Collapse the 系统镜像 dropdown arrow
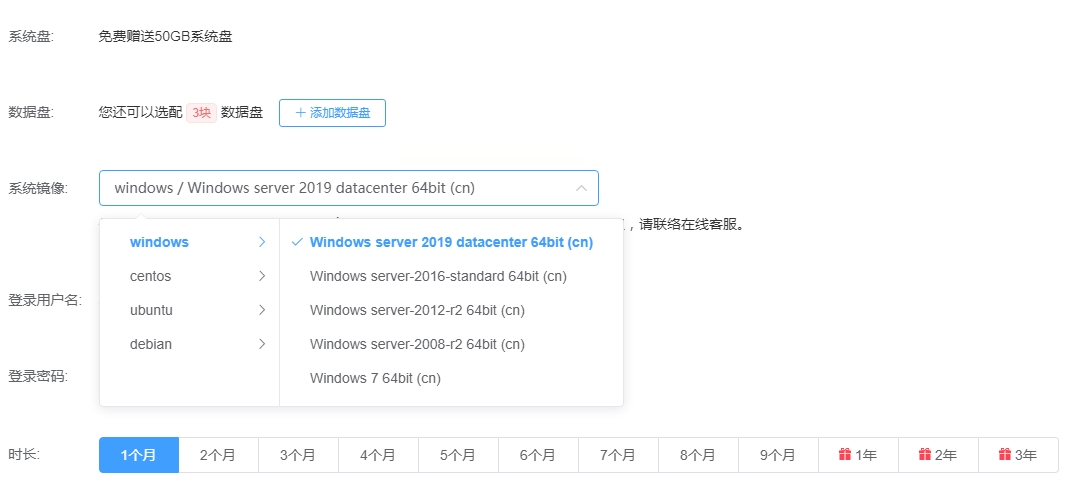Image resolution: width=1074 pixels, height=494 pixels. 581,188
